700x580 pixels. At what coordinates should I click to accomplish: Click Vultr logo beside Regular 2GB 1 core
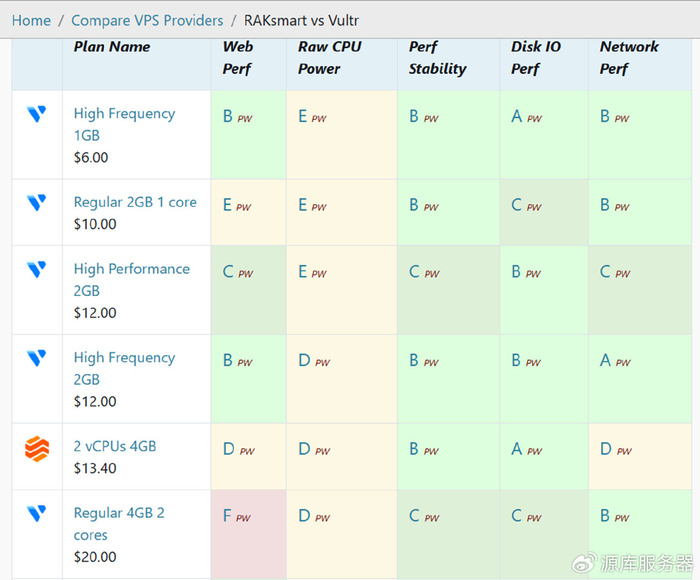(x=36, y=203)
